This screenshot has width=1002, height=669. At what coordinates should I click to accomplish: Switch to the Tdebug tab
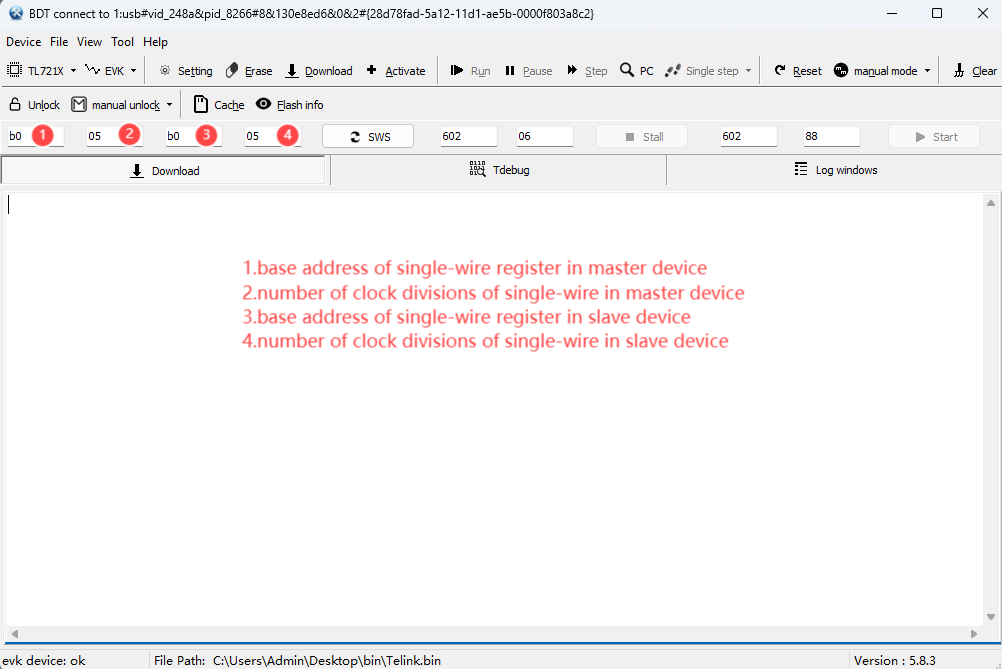[x=498, y=170]
